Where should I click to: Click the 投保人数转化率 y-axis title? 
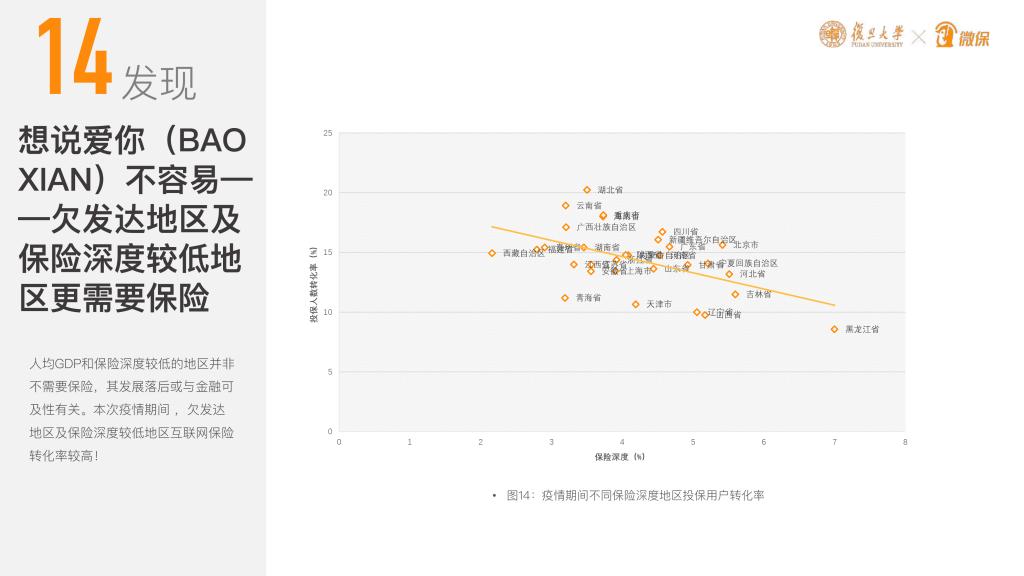(x=314, y=284)
